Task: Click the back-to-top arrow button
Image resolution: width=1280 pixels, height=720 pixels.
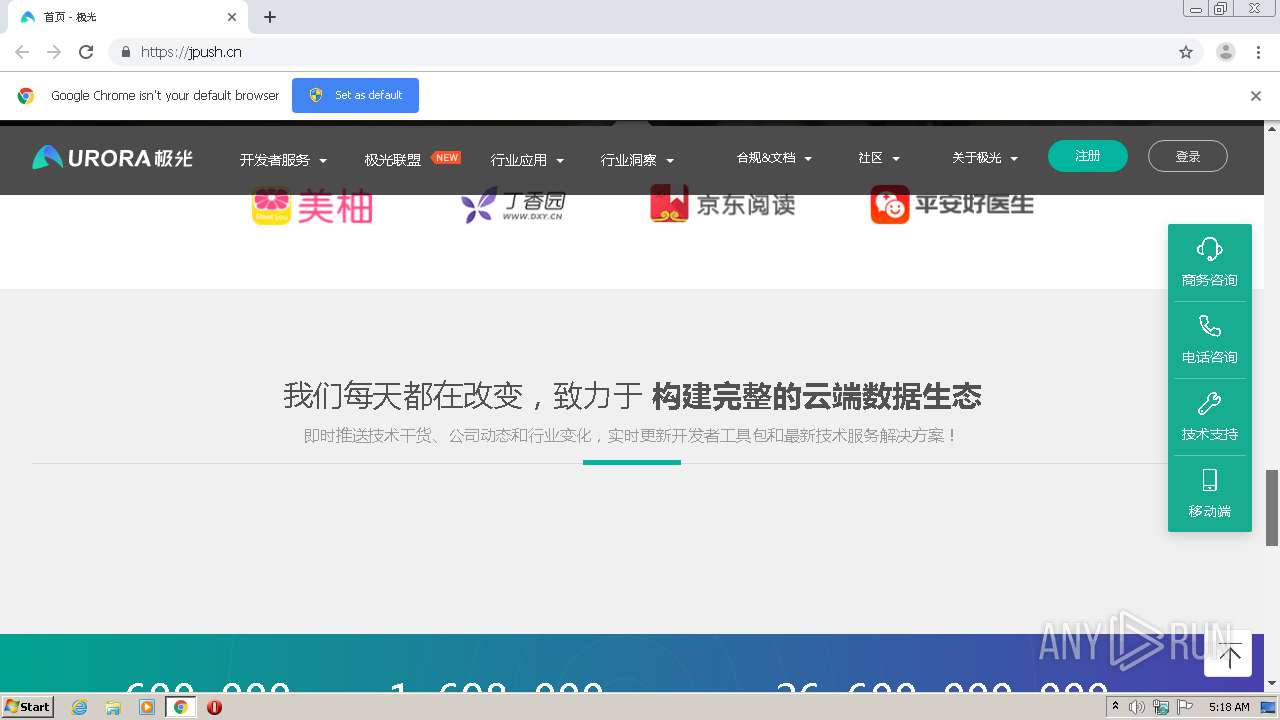Action: (x=1229, y=655)
